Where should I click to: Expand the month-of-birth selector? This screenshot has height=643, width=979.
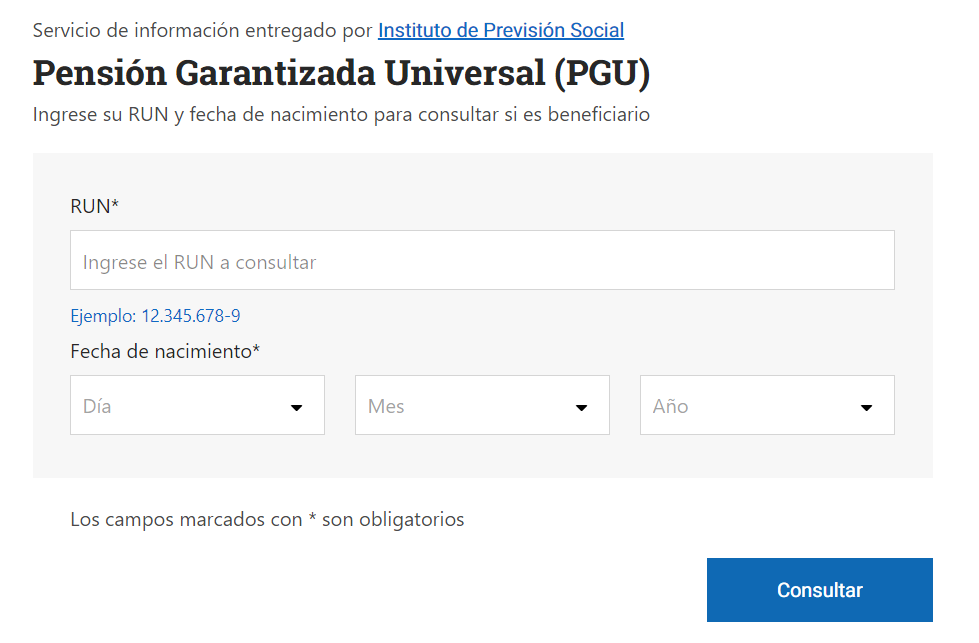482,405
